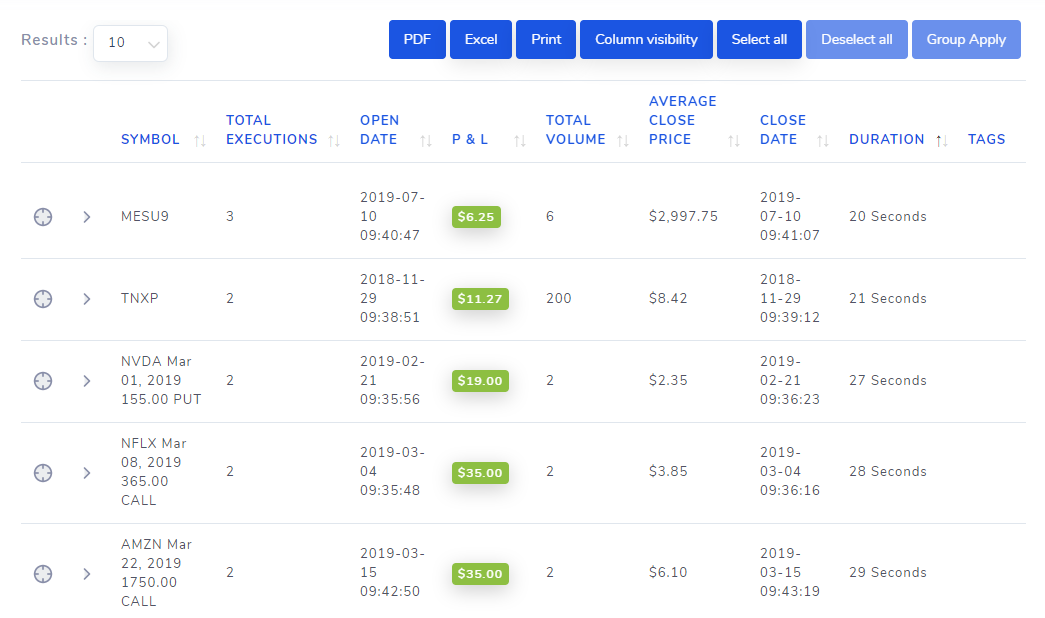Click the Tags column header

coord(986,139)
